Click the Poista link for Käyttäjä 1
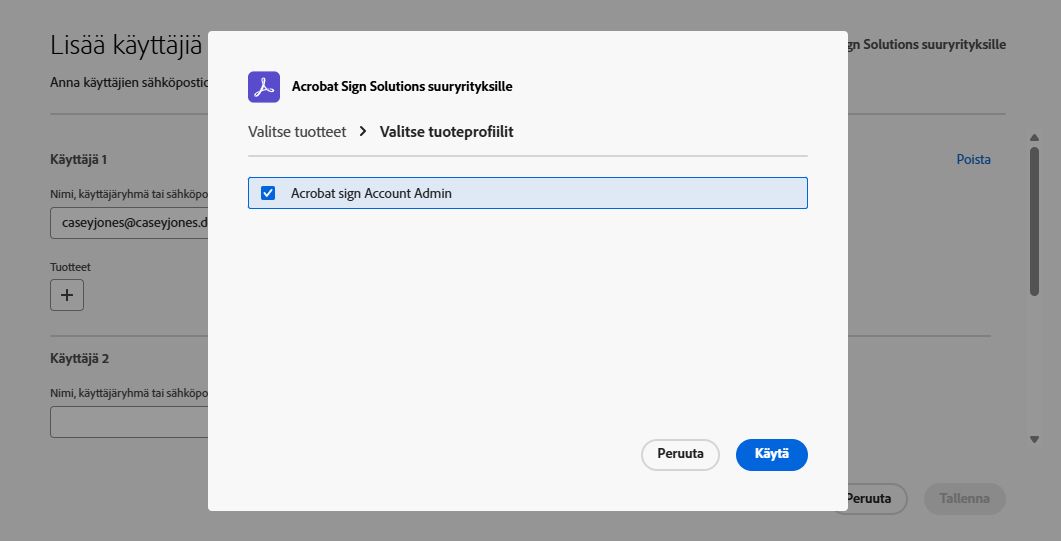This screenshot has width=1061, height=541. (x=973, y=159)
